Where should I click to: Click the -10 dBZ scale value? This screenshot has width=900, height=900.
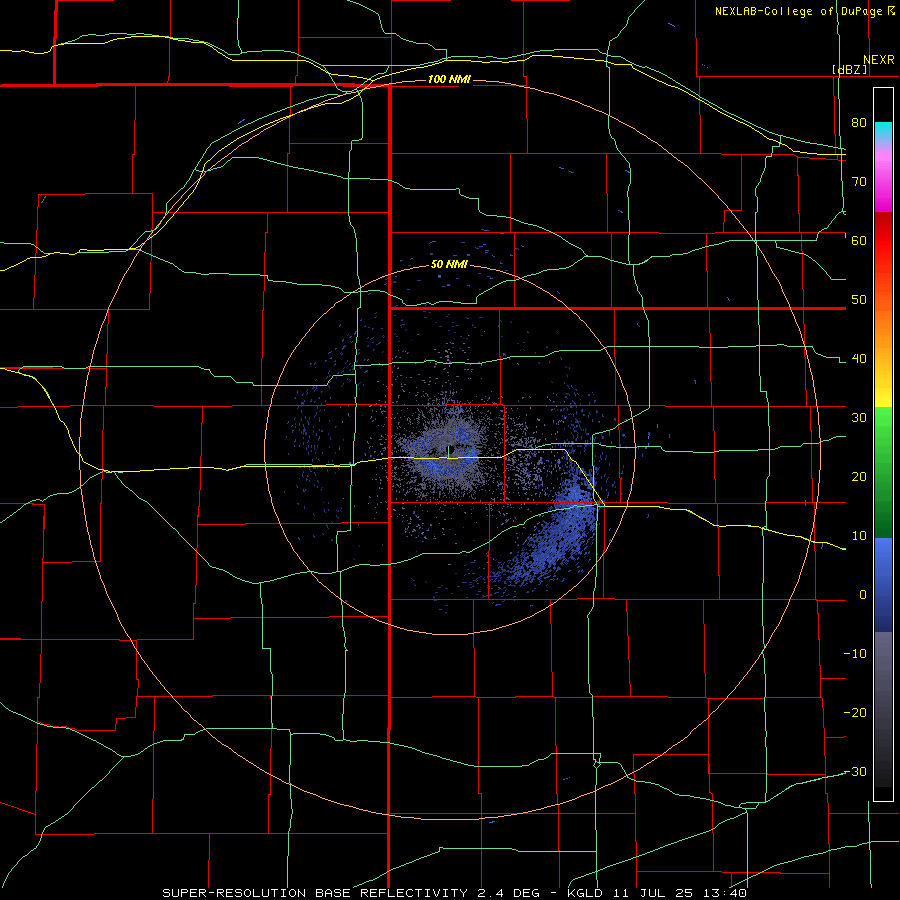(855, 654)
